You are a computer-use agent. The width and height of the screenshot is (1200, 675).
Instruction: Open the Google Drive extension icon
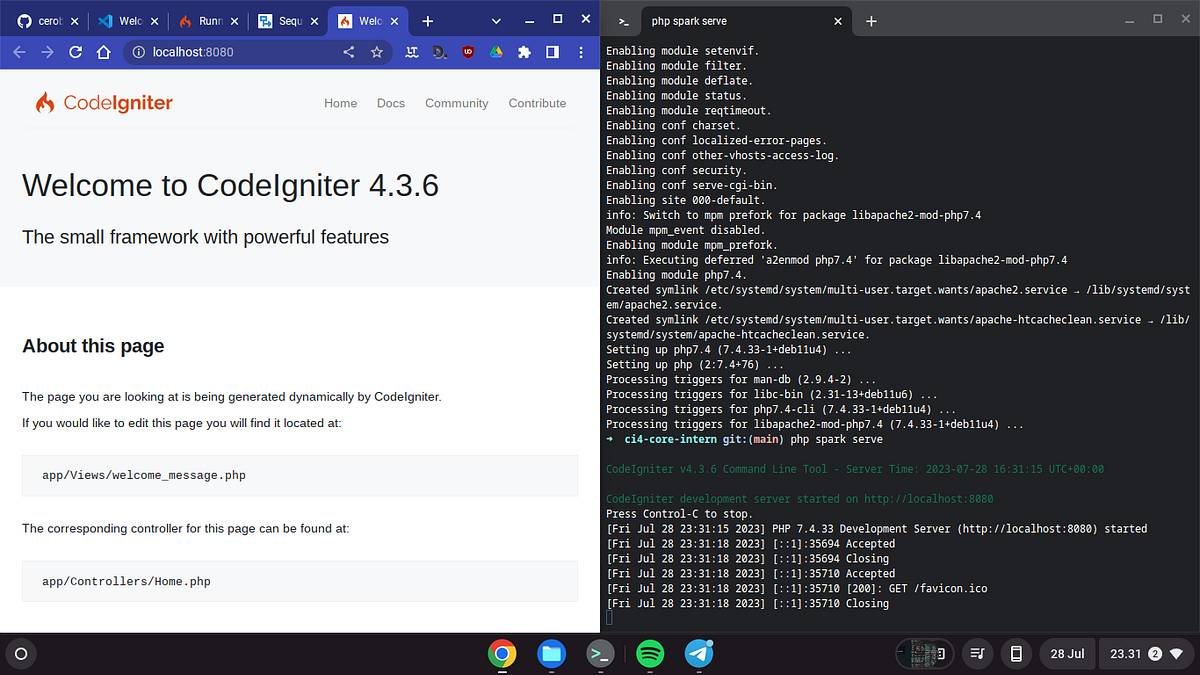(495, 52)
